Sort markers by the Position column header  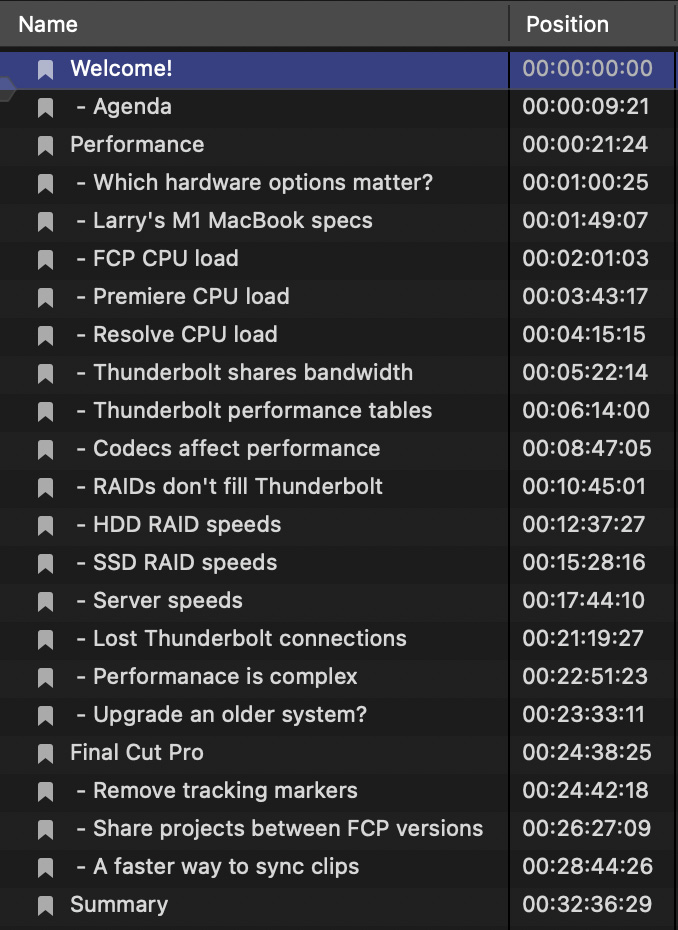(593, 24)
